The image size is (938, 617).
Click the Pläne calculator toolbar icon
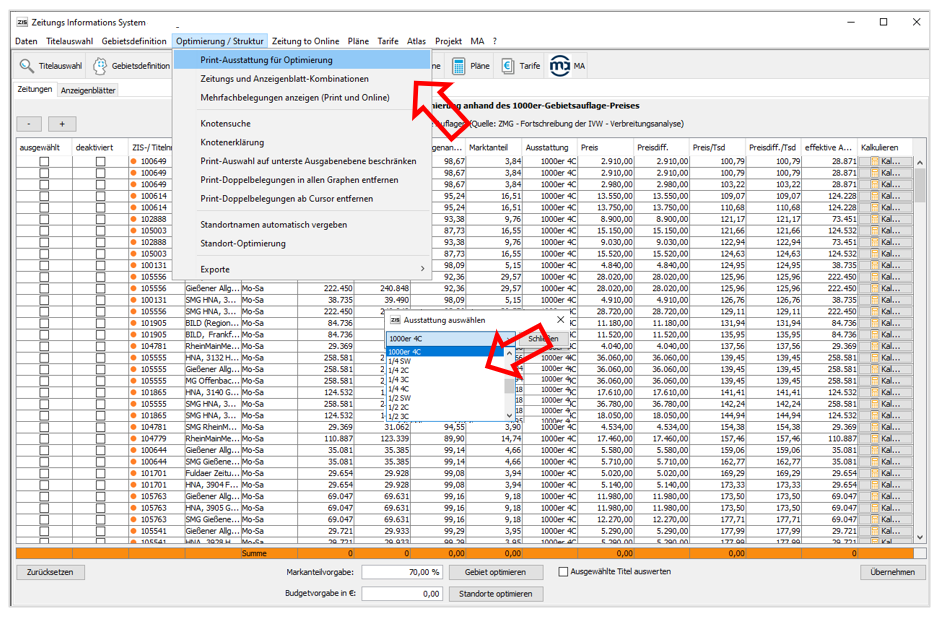[x=458, y=66]
